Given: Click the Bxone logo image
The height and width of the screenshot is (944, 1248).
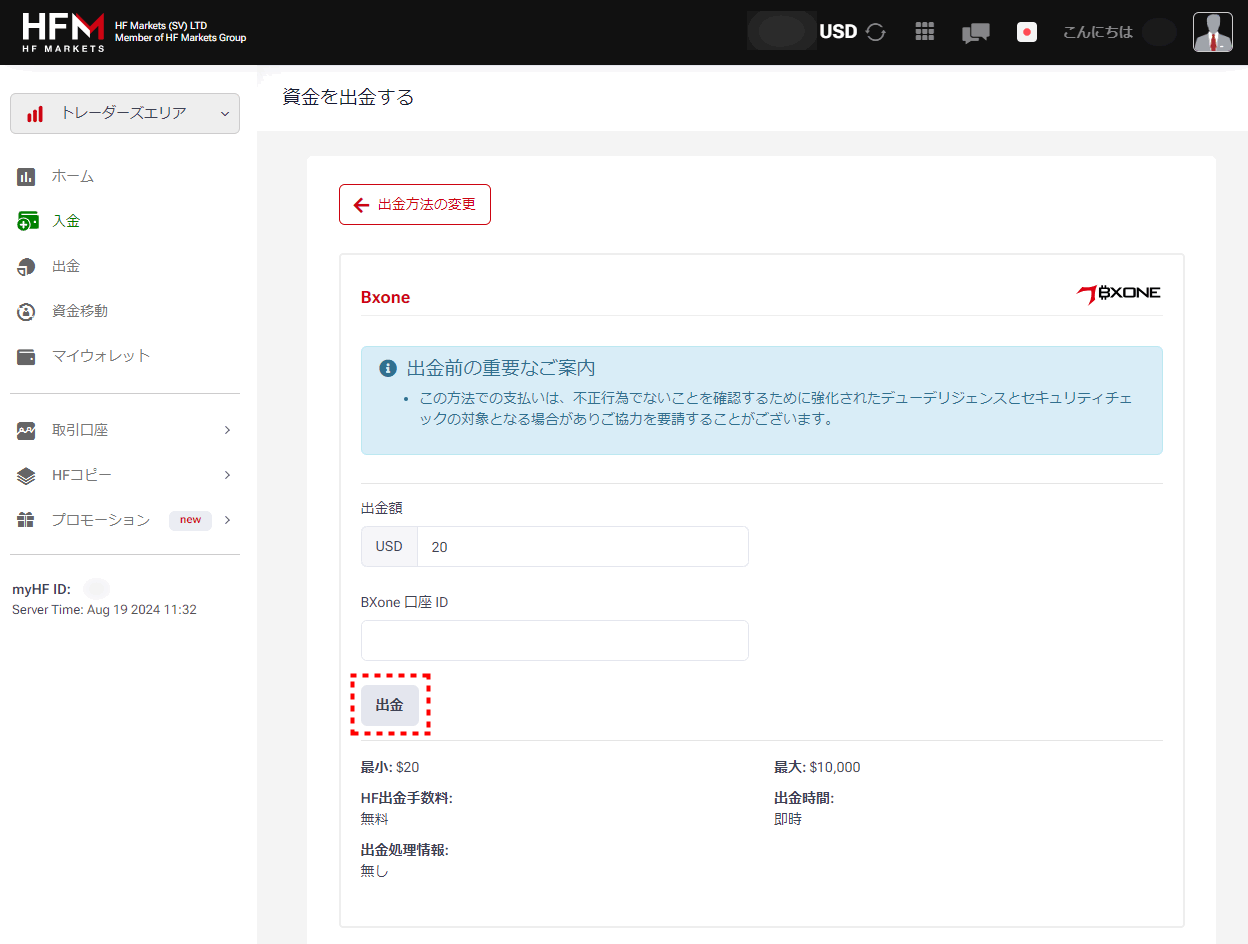Looking at the screenshot, I should click(x=1118, y=293).
